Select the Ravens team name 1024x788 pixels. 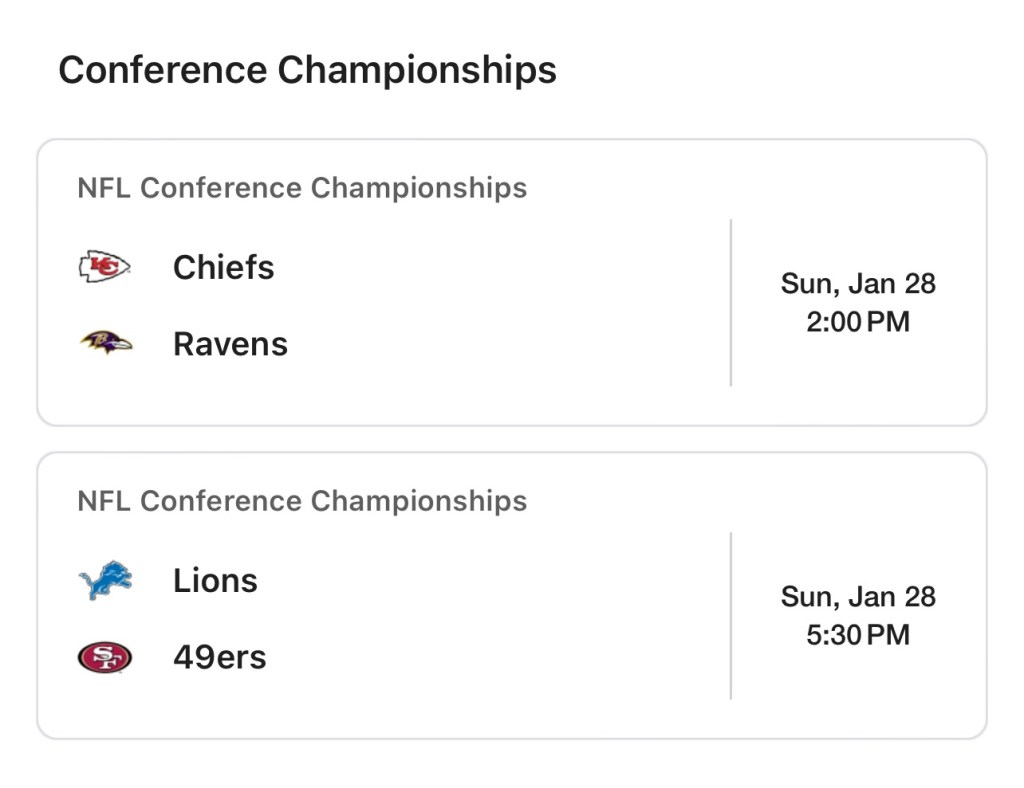pyautogui.click(x=230, y=344)
